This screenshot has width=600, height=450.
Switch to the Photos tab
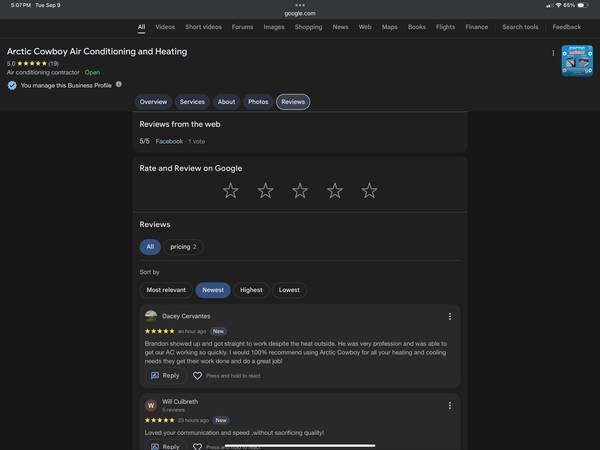coord(258,102)
